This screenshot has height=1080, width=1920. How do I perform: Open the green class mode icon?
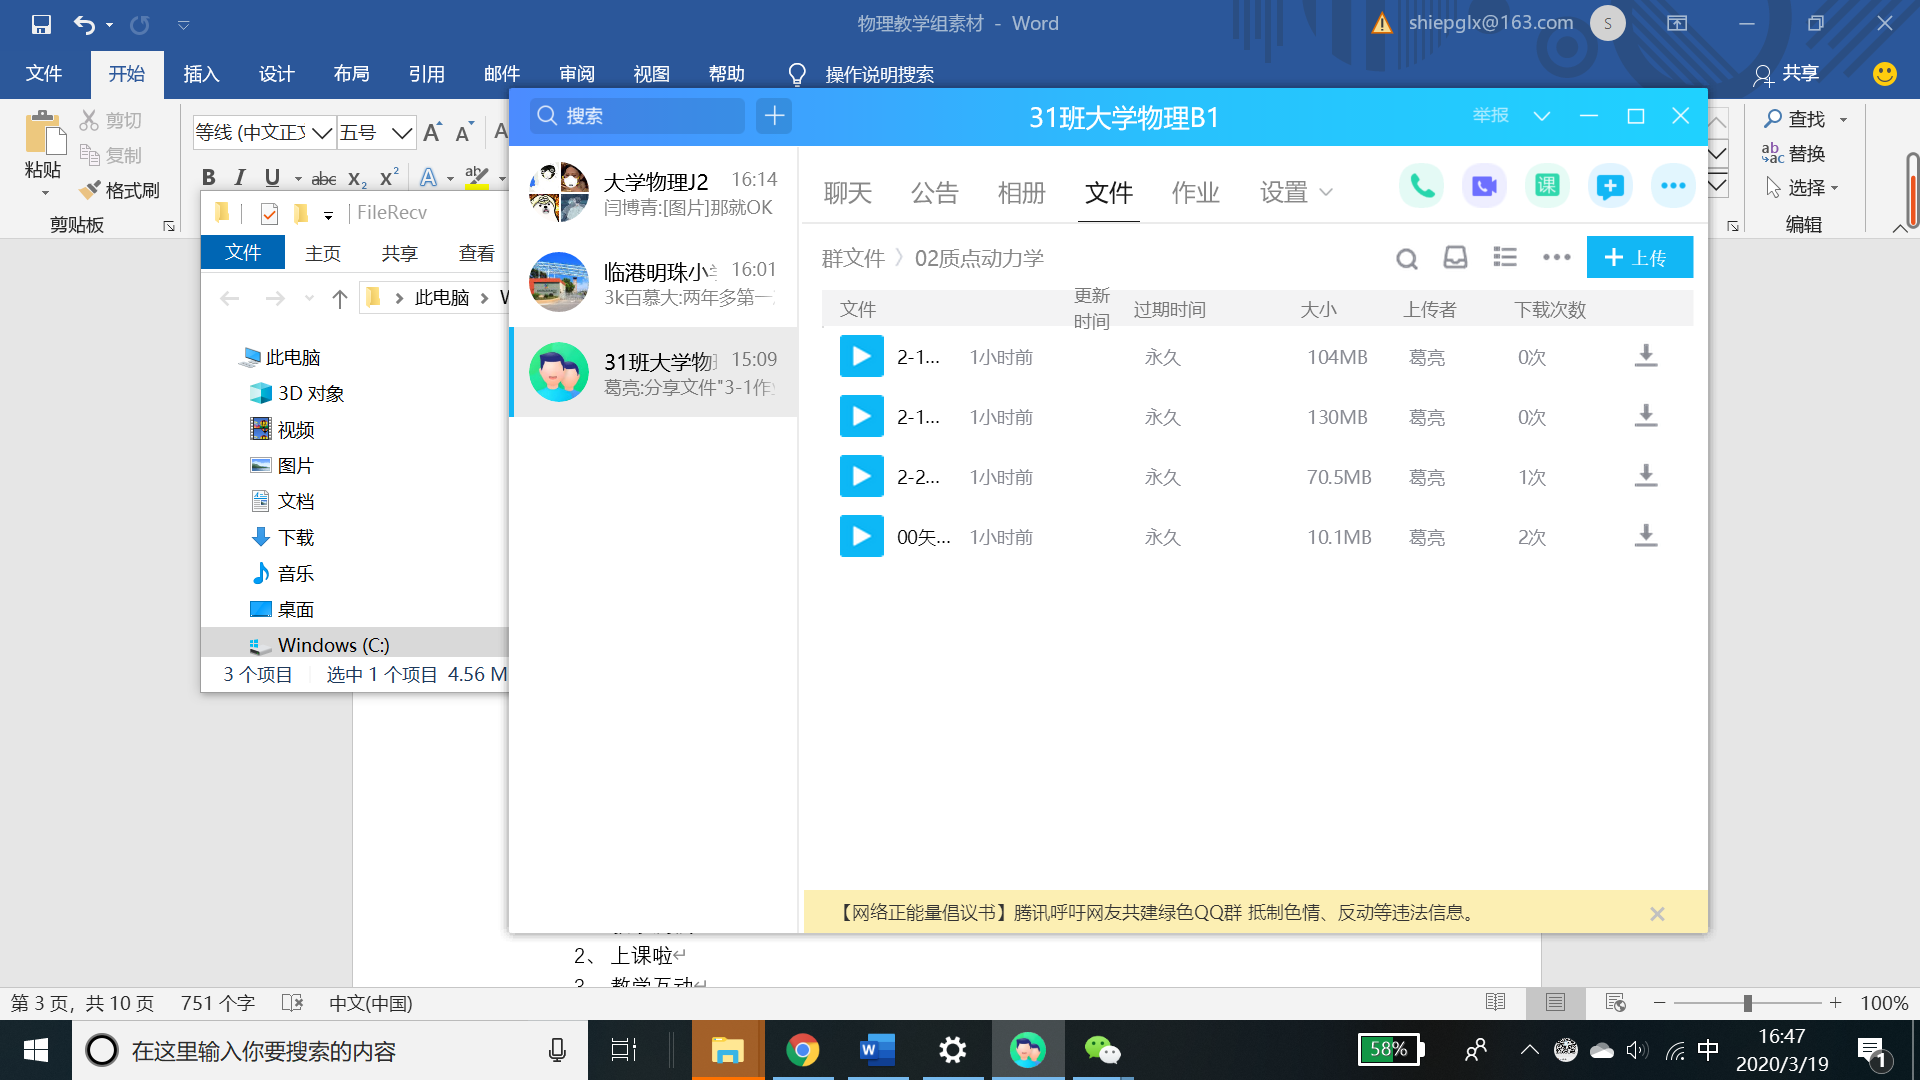tap(1547, 186)
